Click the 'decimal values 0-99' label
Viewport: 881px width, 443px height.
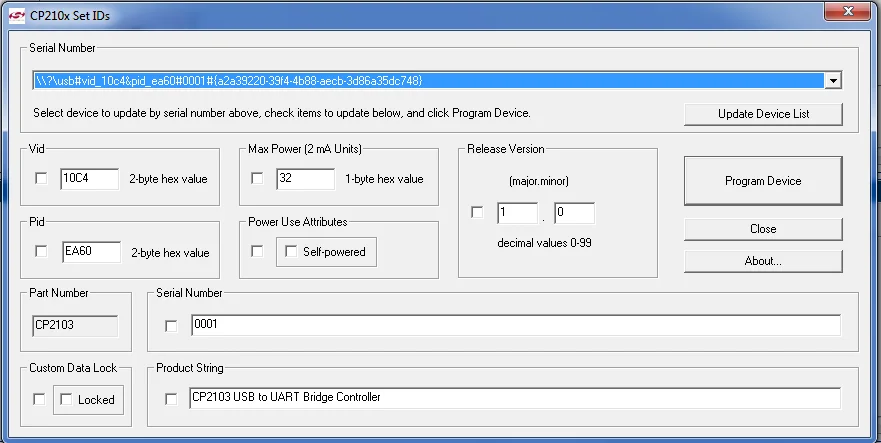tap(544, 243)
